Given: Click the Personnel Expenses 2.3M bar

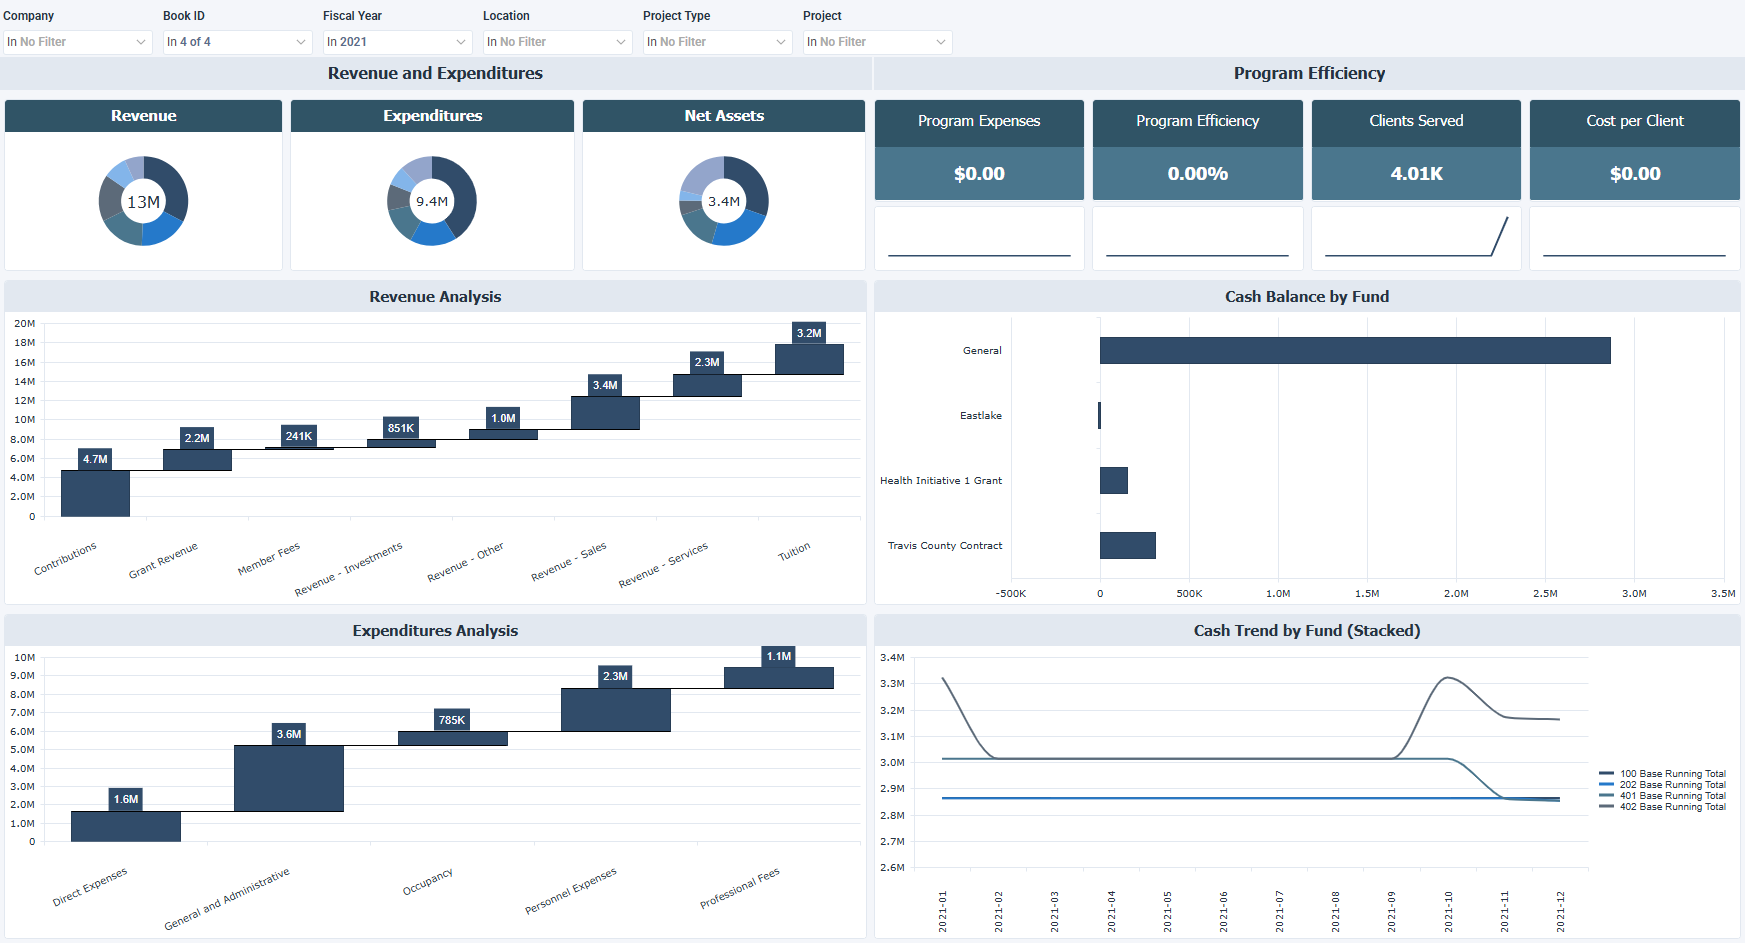Looking at the screenshot, I should 615,710.
